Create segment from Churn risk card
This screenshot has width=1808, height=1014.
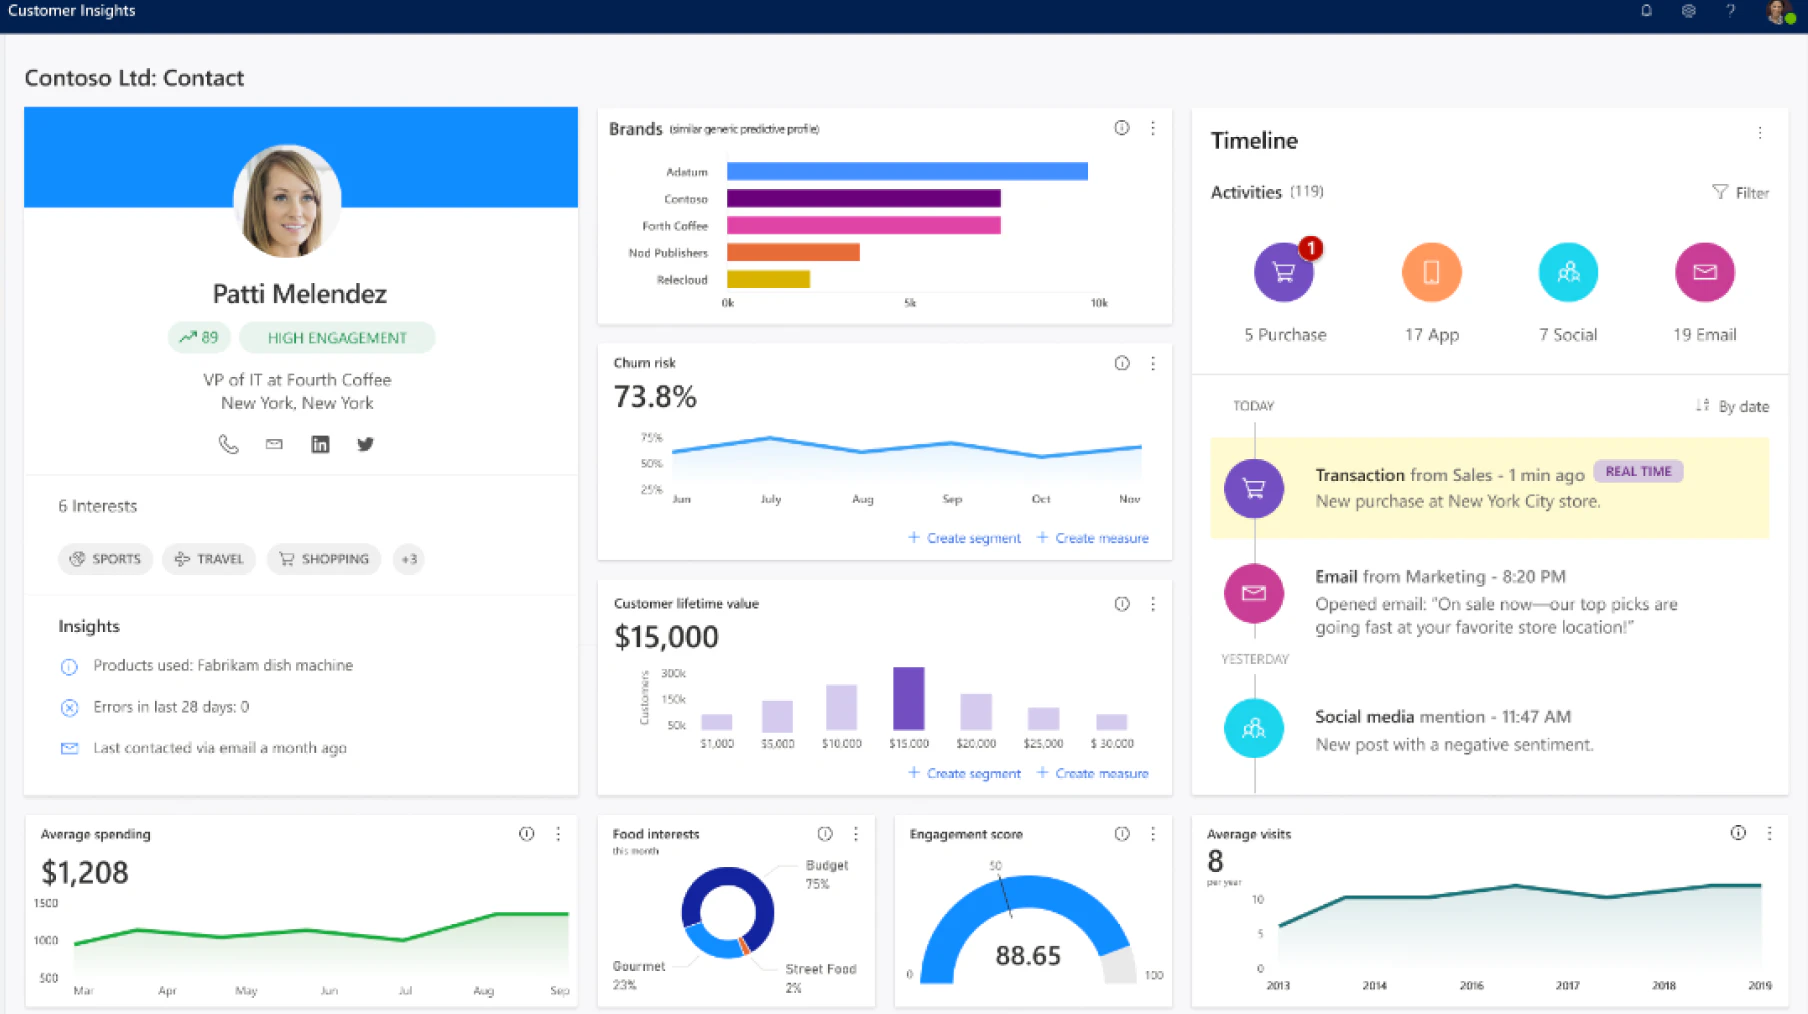tap(964, 538)
